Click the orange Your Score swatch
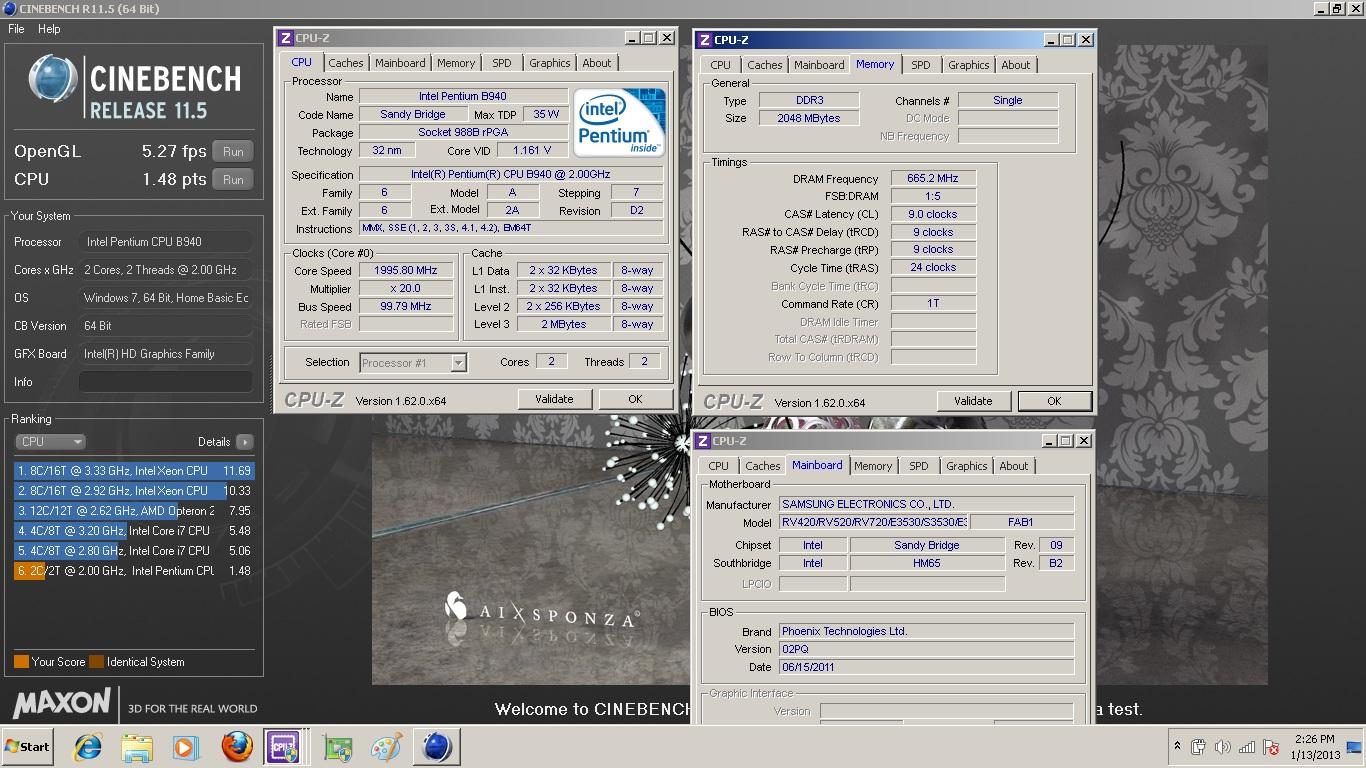Screen dimensions: 1366x768 21,662
